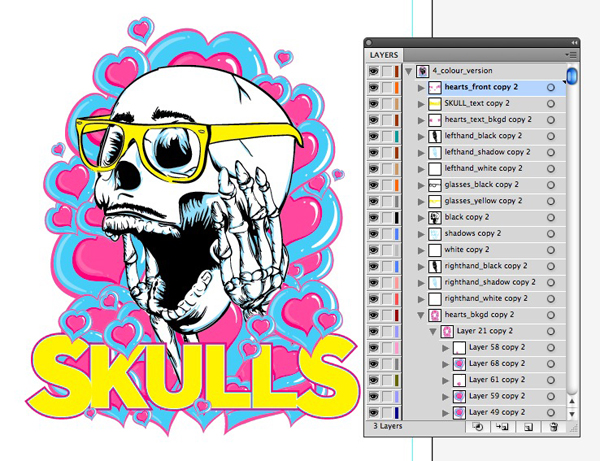Click target circle of SKULL_text copy 2

tap(551, 104)
